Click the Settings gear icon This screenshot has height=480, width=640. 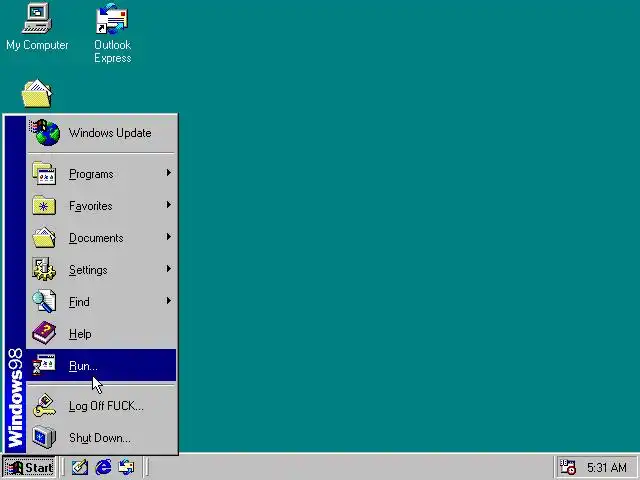tap(44, 269)
